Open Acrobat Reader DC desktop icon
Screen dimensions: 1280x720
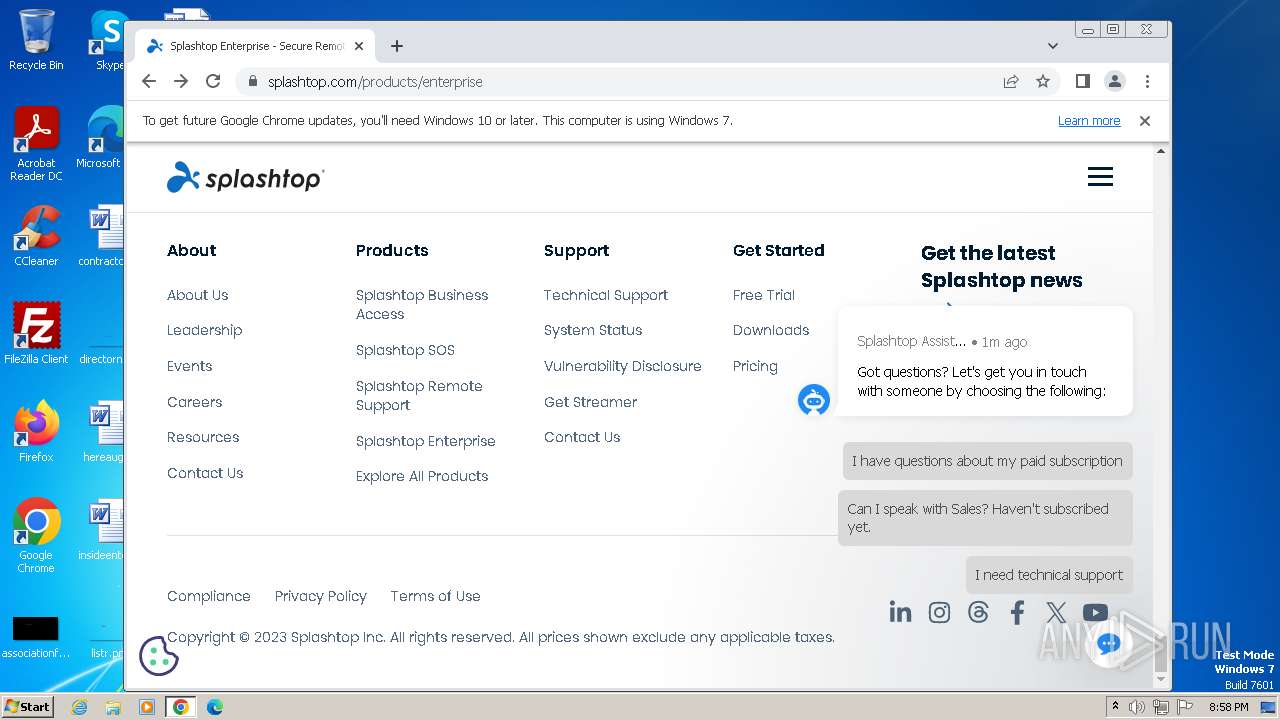36,144
